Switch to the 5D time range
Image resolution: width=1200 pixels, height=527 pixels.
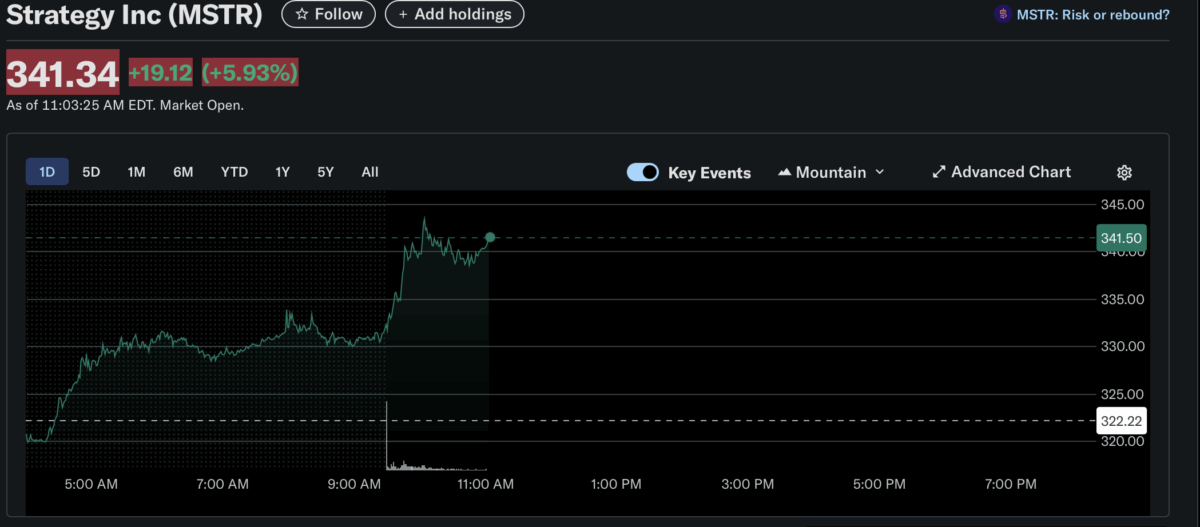point(91,172)
